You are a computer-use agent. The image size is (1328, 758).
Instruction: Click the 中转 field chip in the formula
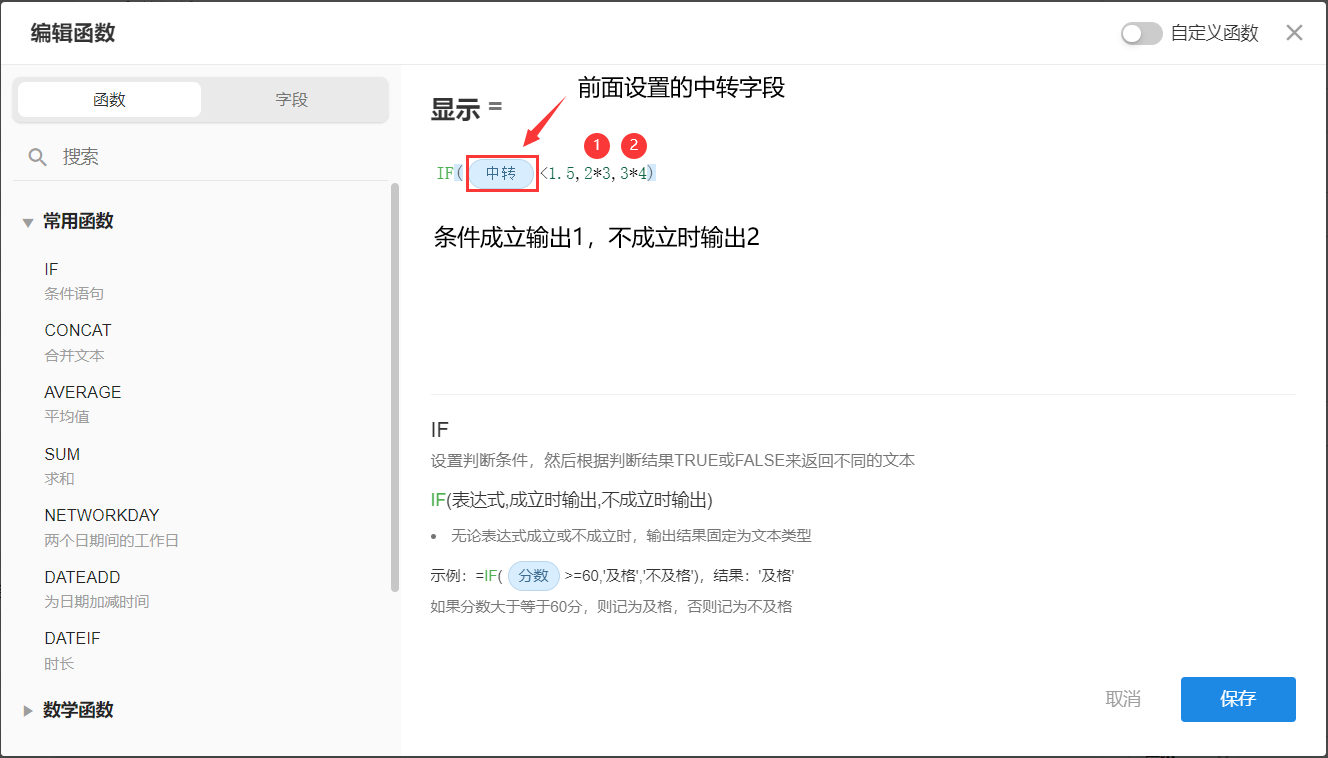coord(502,172)
